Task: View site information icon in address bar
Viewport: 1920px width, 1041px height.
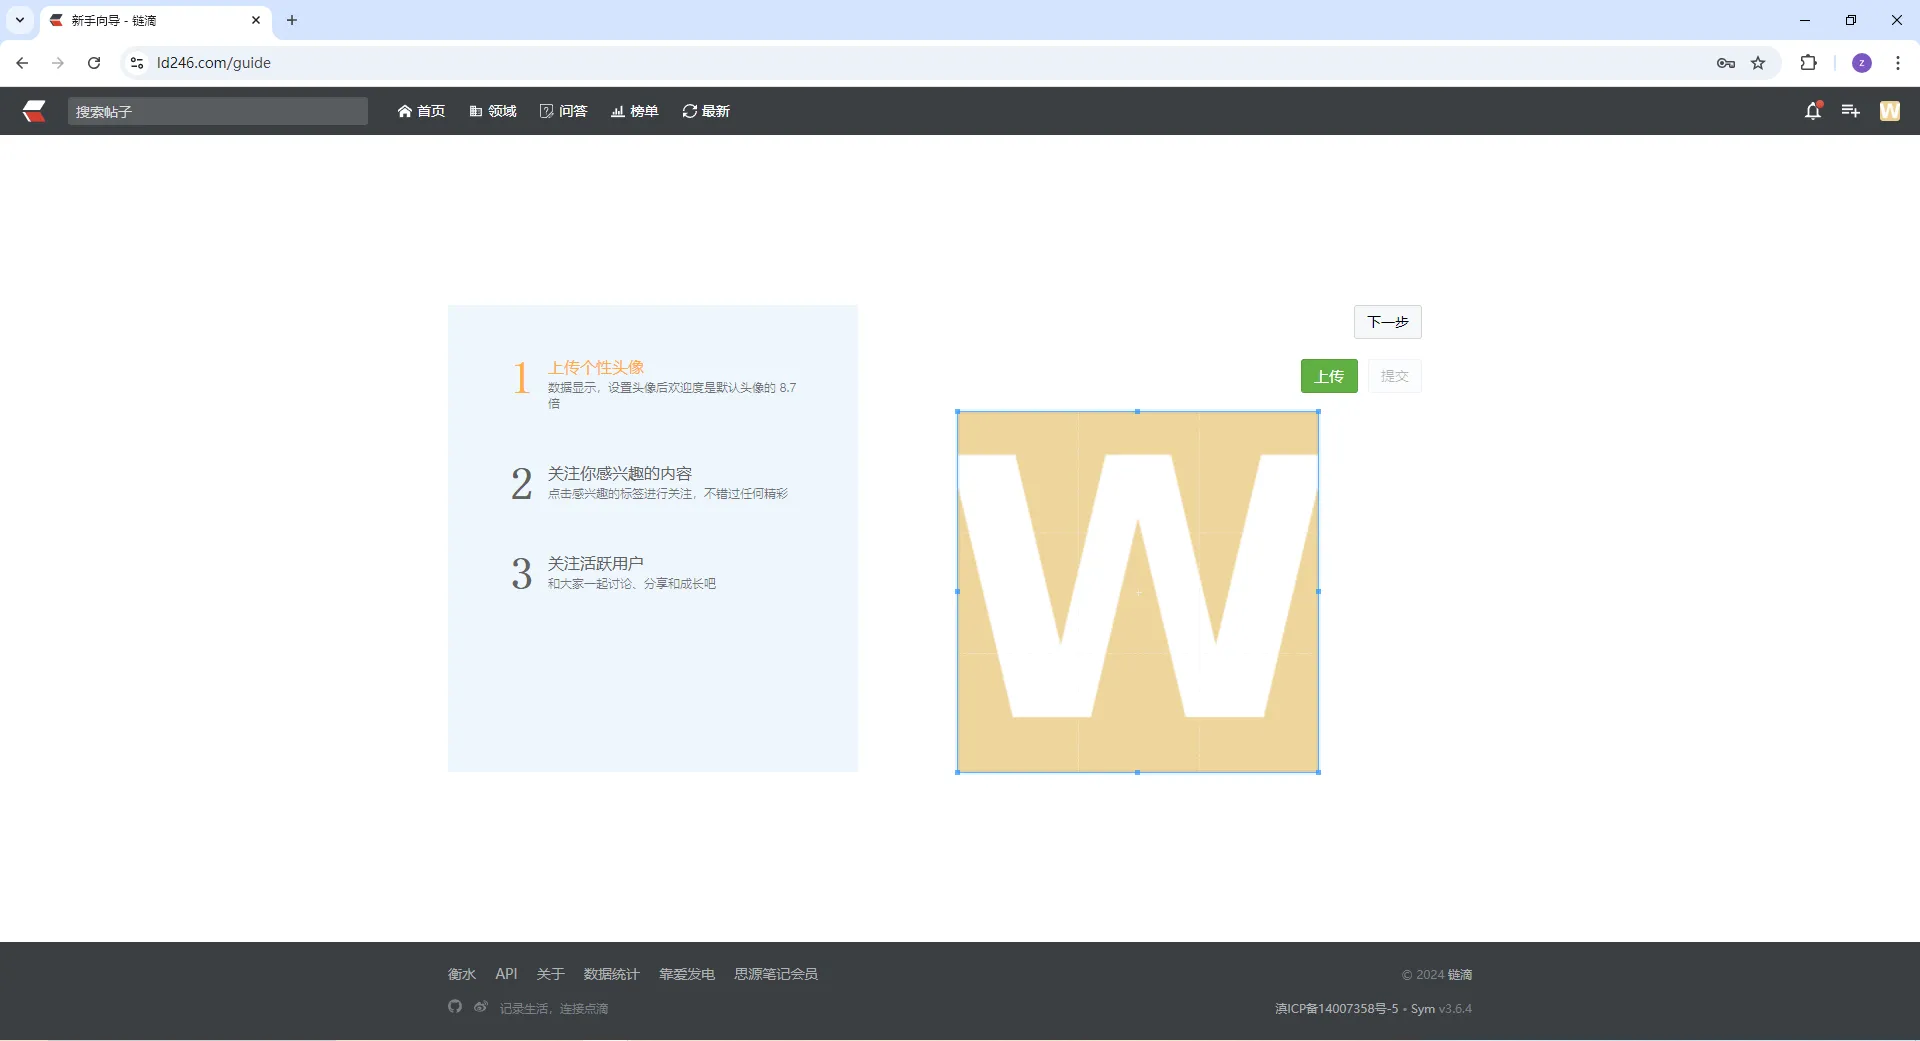Action: click(137, 63)
